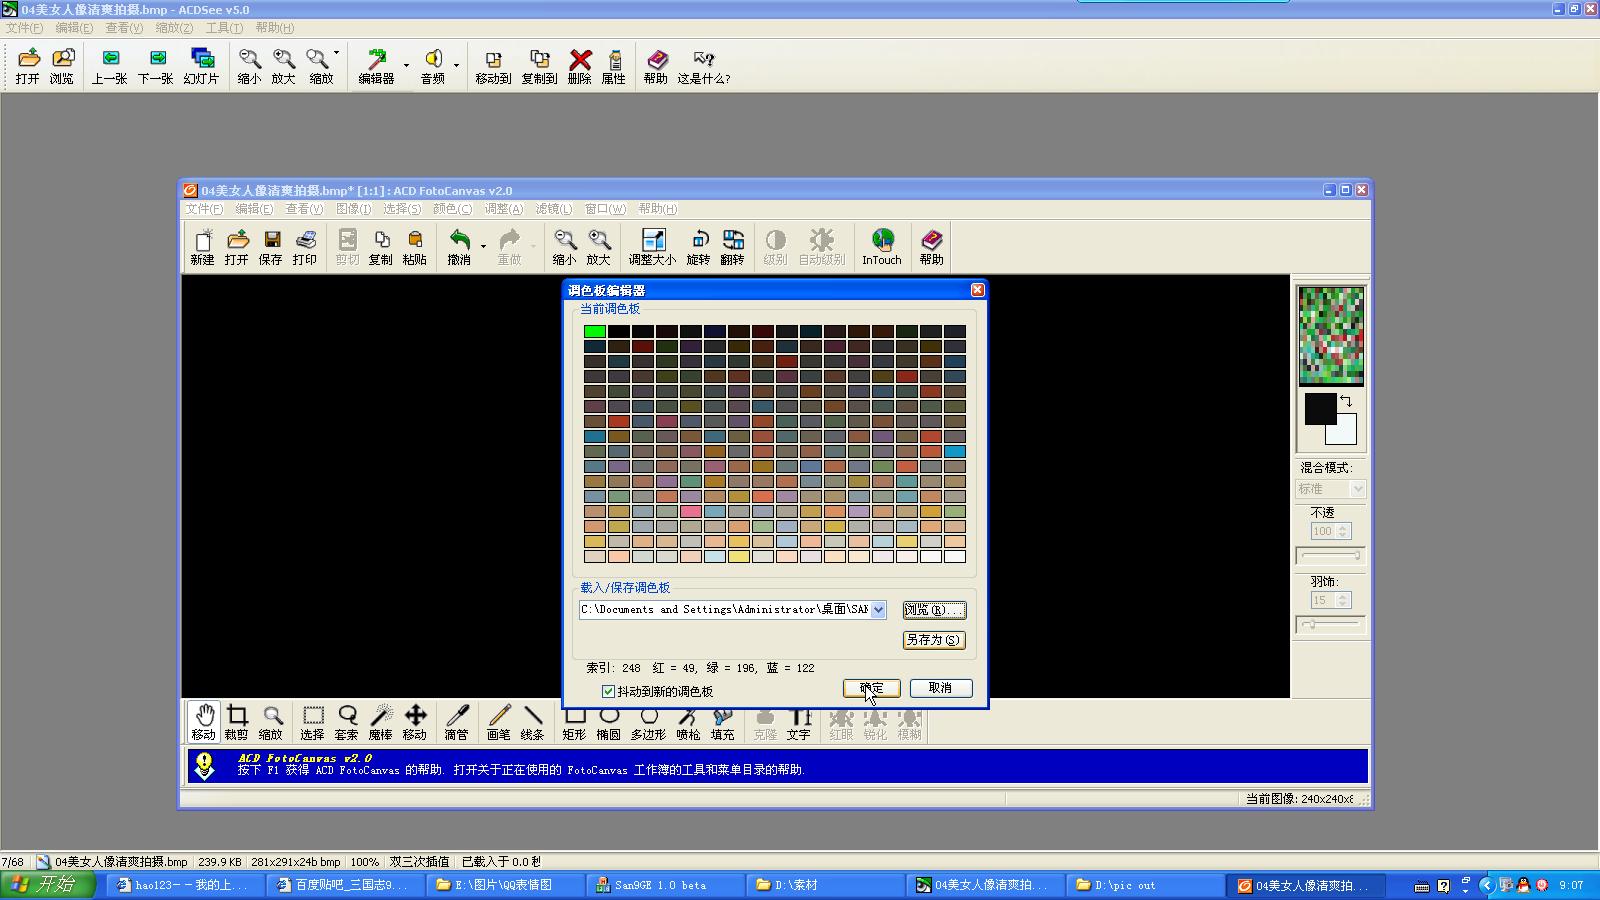The image size is (1600, 900).
Task: Select the Crop tool in FotoCanvas
Action: tap(237, 722)
